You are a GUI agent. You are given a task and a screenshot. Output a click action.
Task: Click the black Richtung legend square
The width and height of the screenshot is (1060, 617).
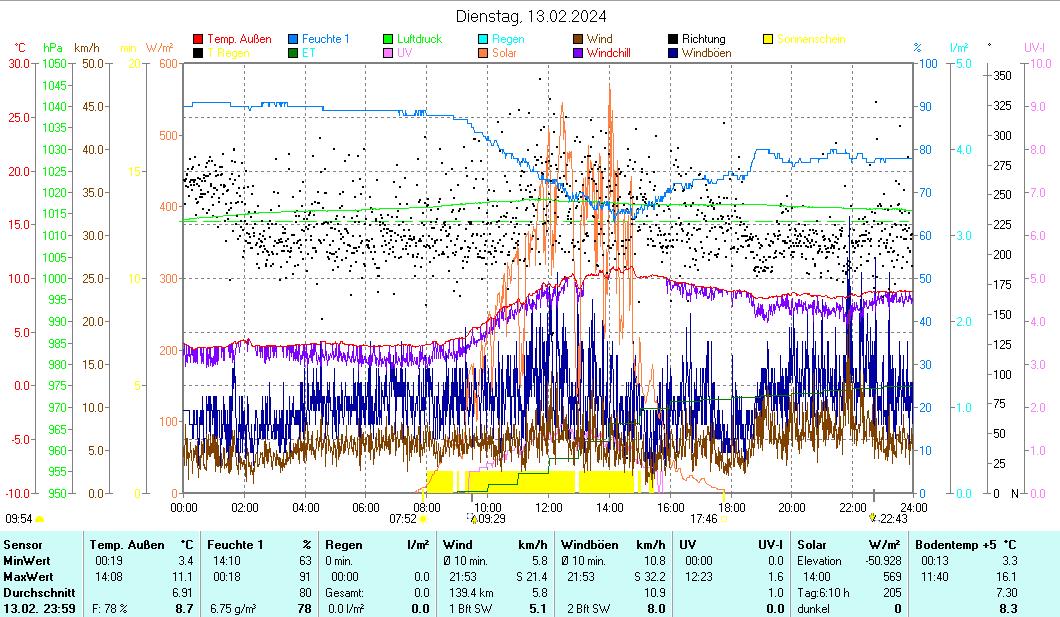[x=673, y=39]
